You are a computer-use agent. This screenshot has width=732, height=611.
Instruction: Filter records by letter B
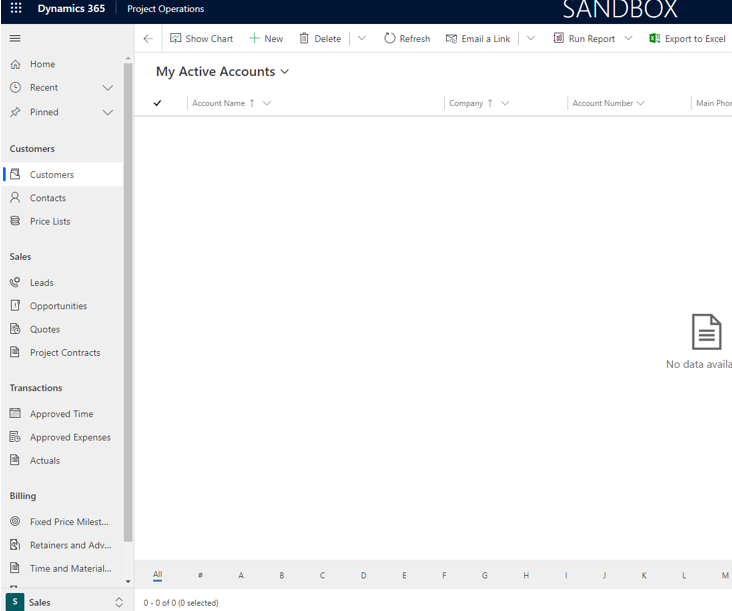(x=282, y=576)
